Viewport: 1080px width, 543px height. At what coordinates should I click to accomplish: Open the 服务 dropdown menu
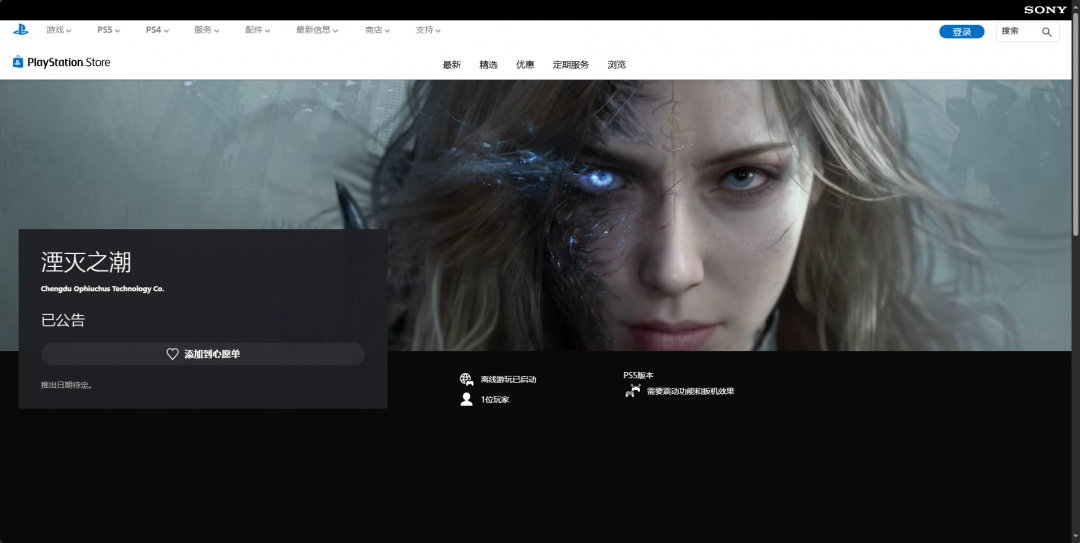point(207,30)
